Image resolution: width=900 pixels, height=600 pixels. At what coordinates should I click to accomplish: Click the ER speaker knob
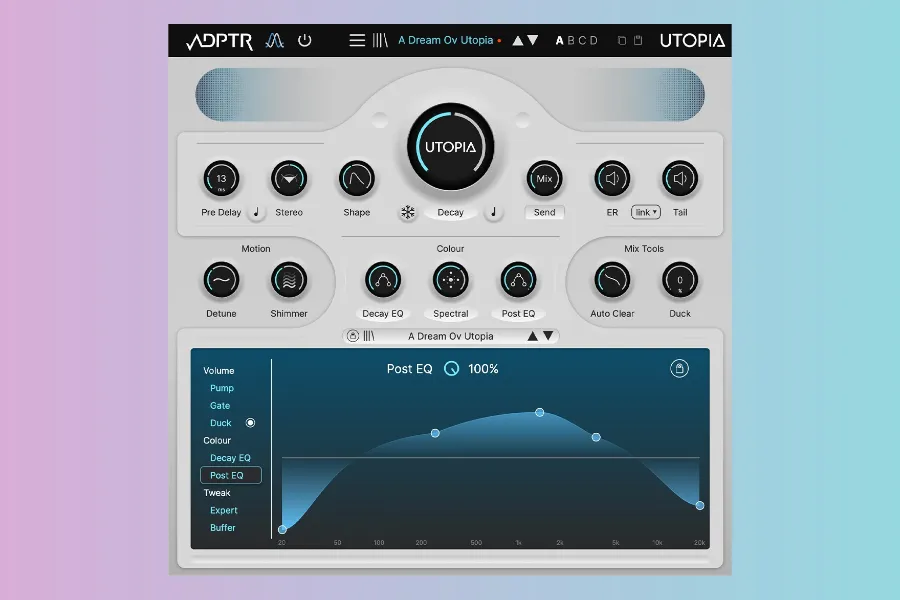[612, 179]
